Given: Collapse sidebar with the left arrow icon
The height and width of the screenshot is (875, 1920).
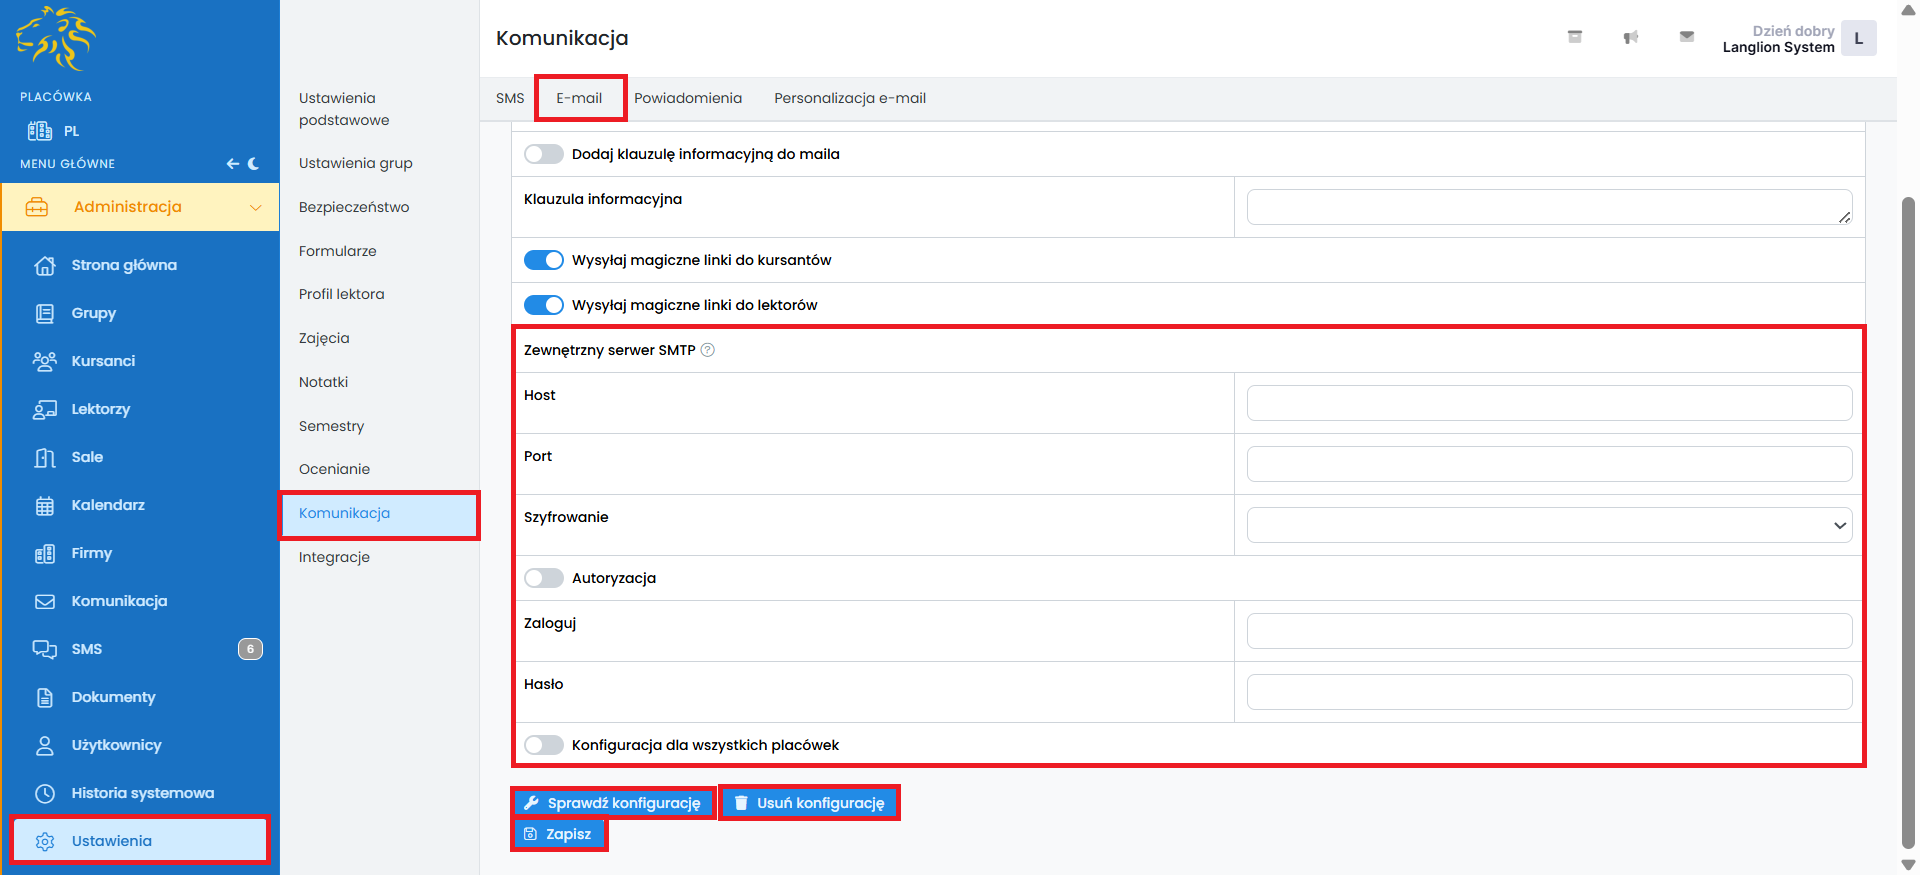Looking at the screenshot, I should (x=232, y=163).
